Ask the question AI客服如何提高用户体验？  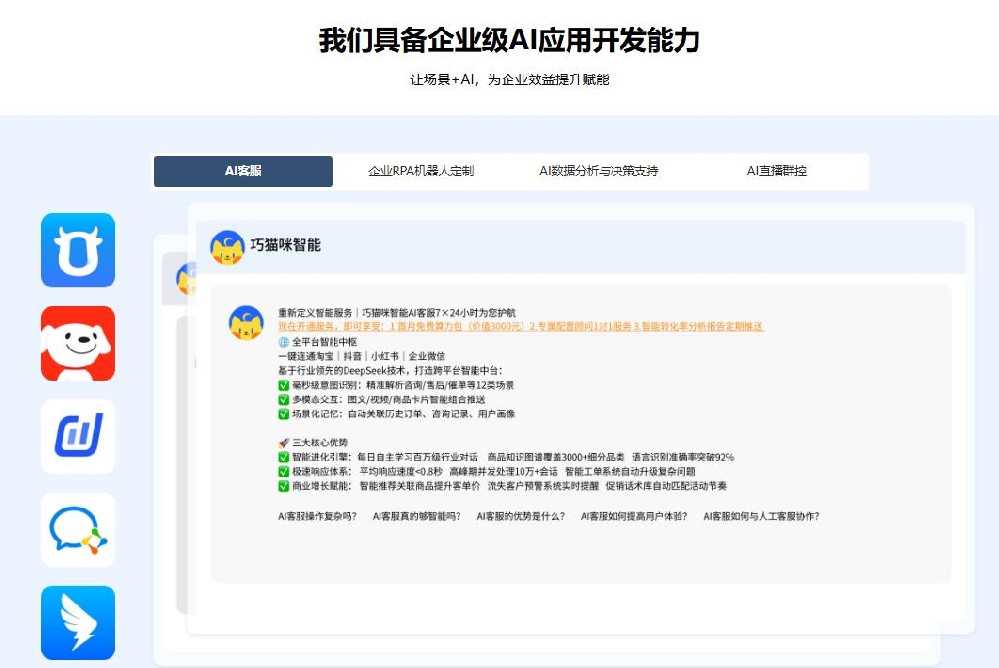634,516
